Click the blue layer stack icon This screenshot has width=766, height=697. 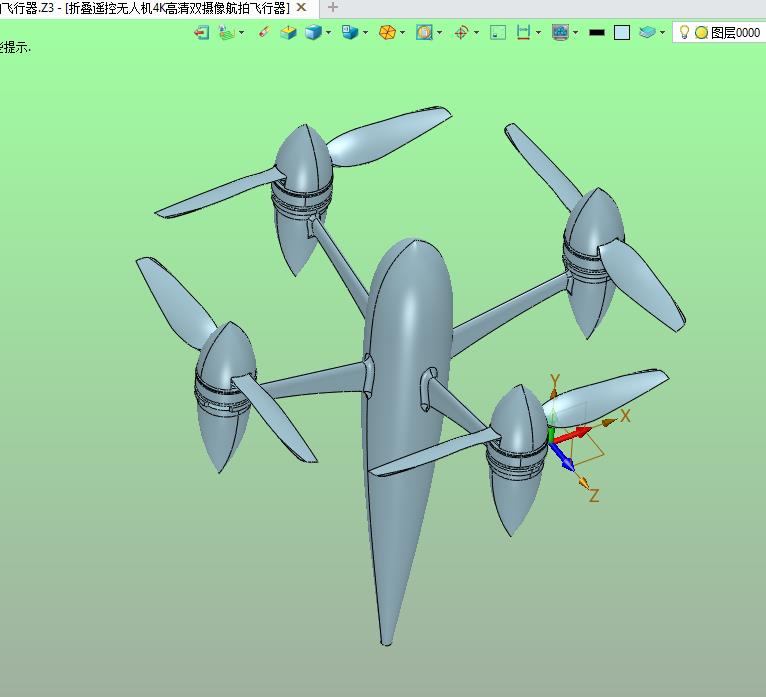click(x=647, y=33)
